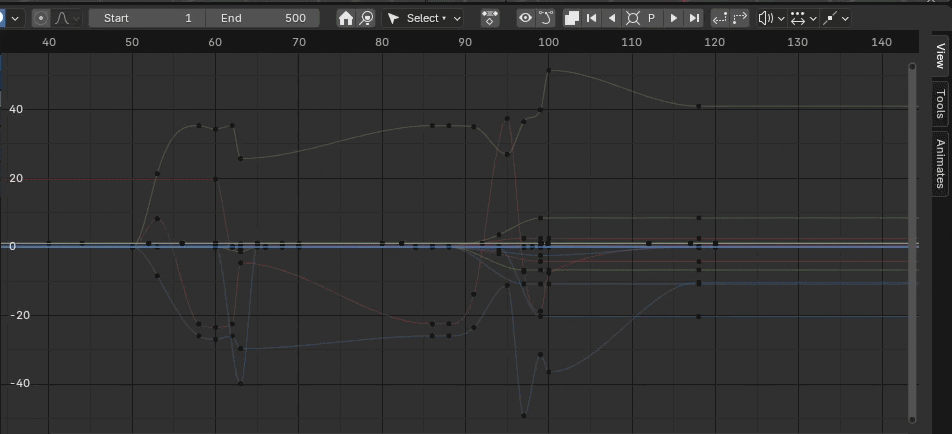This screenshot has height=434, width=952.
Task: Open the Animates sidebar tab
Action: pyautogui.click(x=940, y=163)
